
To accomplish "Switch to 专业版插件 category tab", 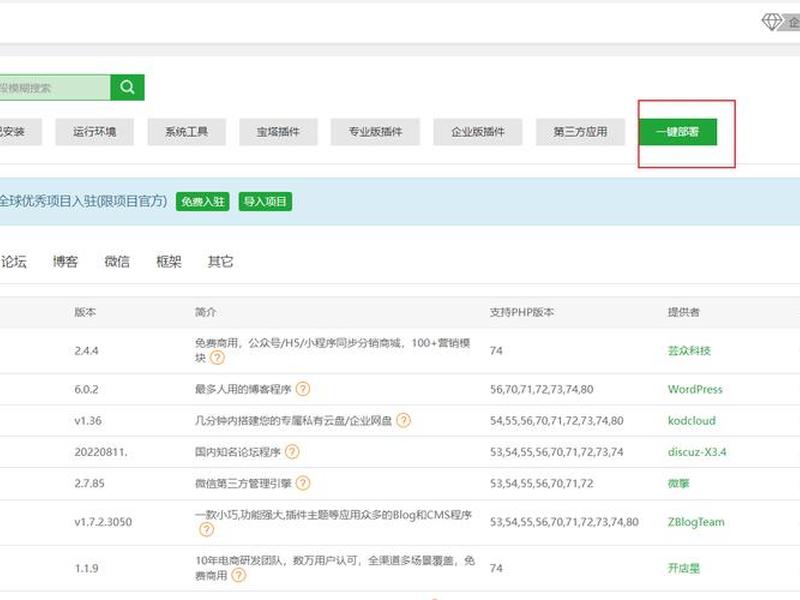I will (x=375, y=132).
